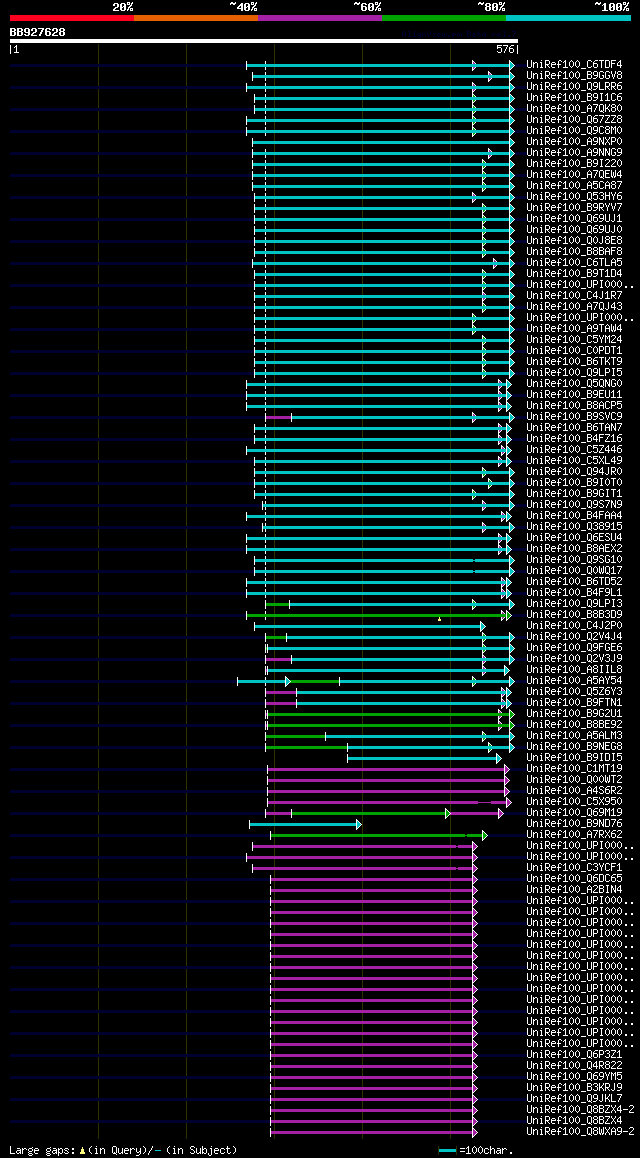Image resolution: width=640 pixels, height=1158 pixels.
Task: Select the UniRef100_A7QEW4 label
Action: pos(574,174)
